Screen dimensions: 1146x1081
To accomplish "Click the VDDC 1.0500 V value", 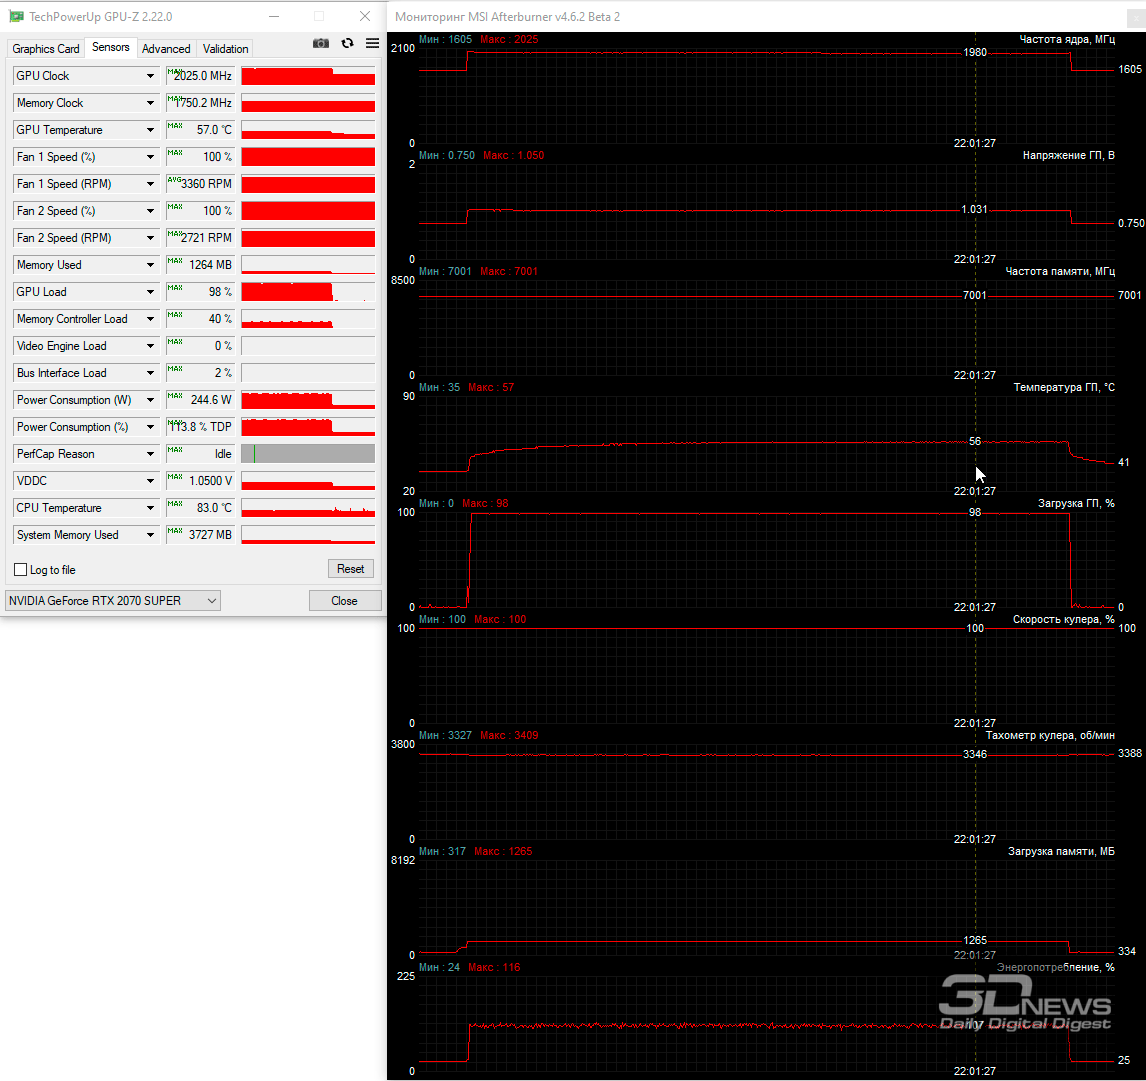I will click(200, 482).
